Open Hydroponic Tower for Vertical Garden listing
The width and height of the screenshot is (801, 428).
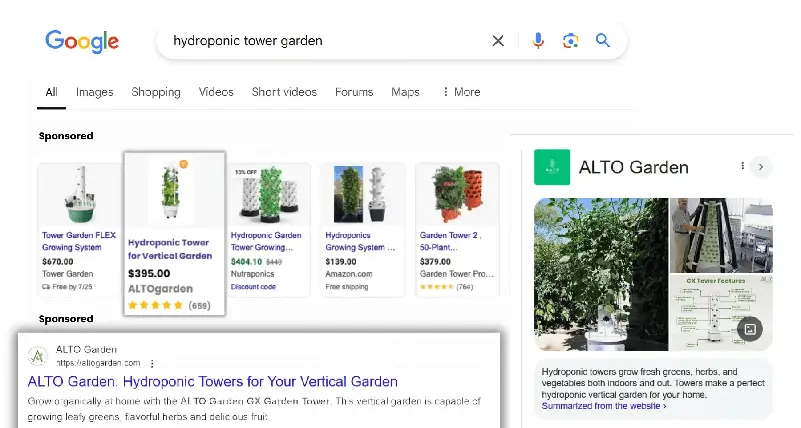(170, 249)
